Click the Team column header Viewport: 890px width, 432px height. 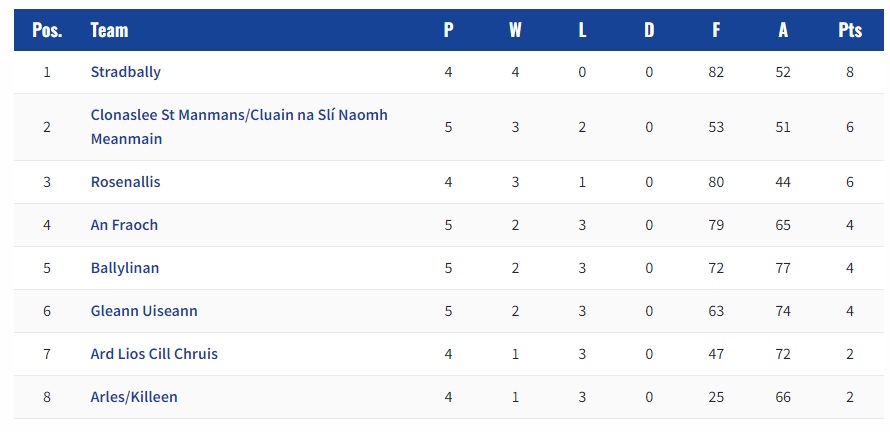110,30
